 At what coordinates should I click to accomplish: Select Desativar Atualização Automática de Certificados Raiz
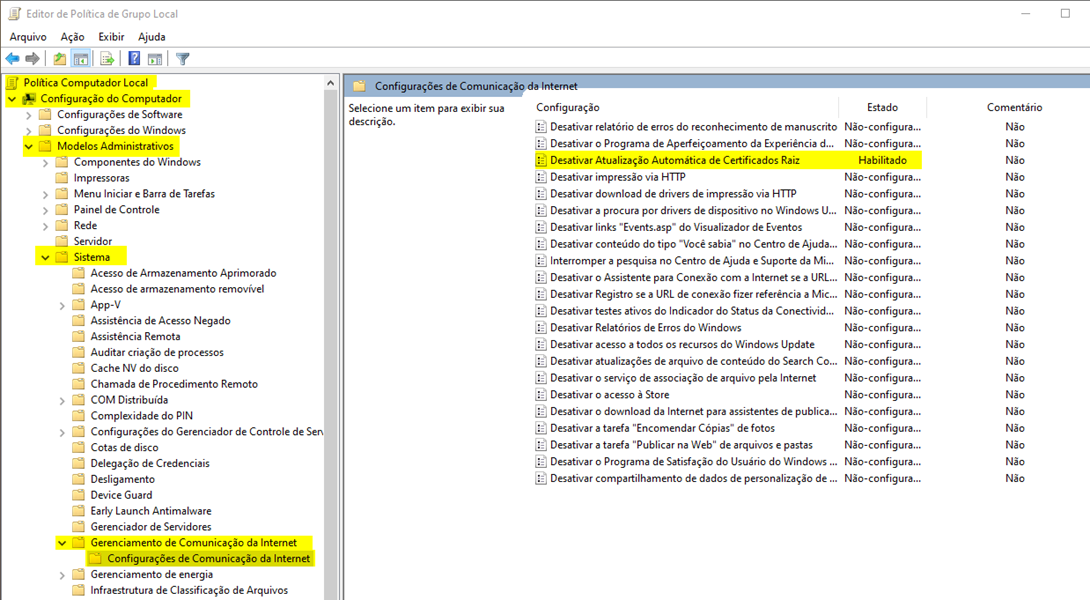point(674,161)
